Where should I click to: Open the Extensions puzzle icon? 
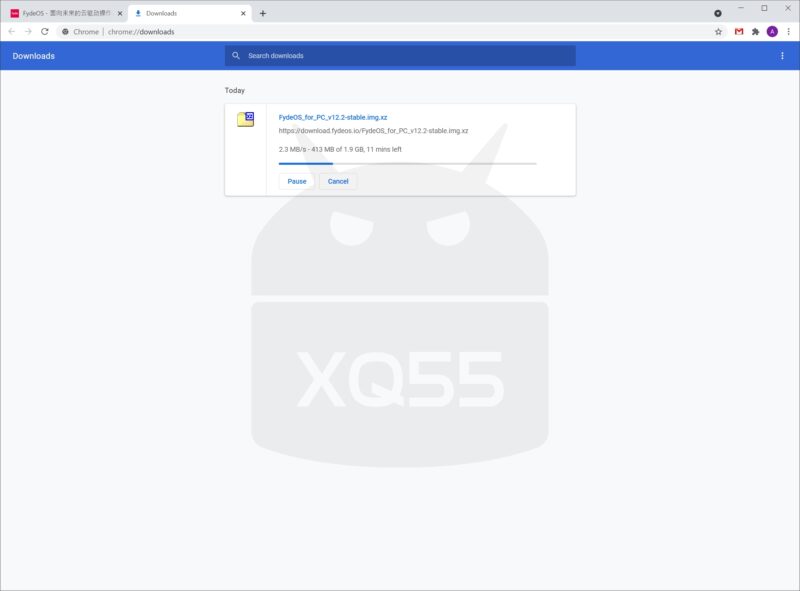(x=756, y=31)
